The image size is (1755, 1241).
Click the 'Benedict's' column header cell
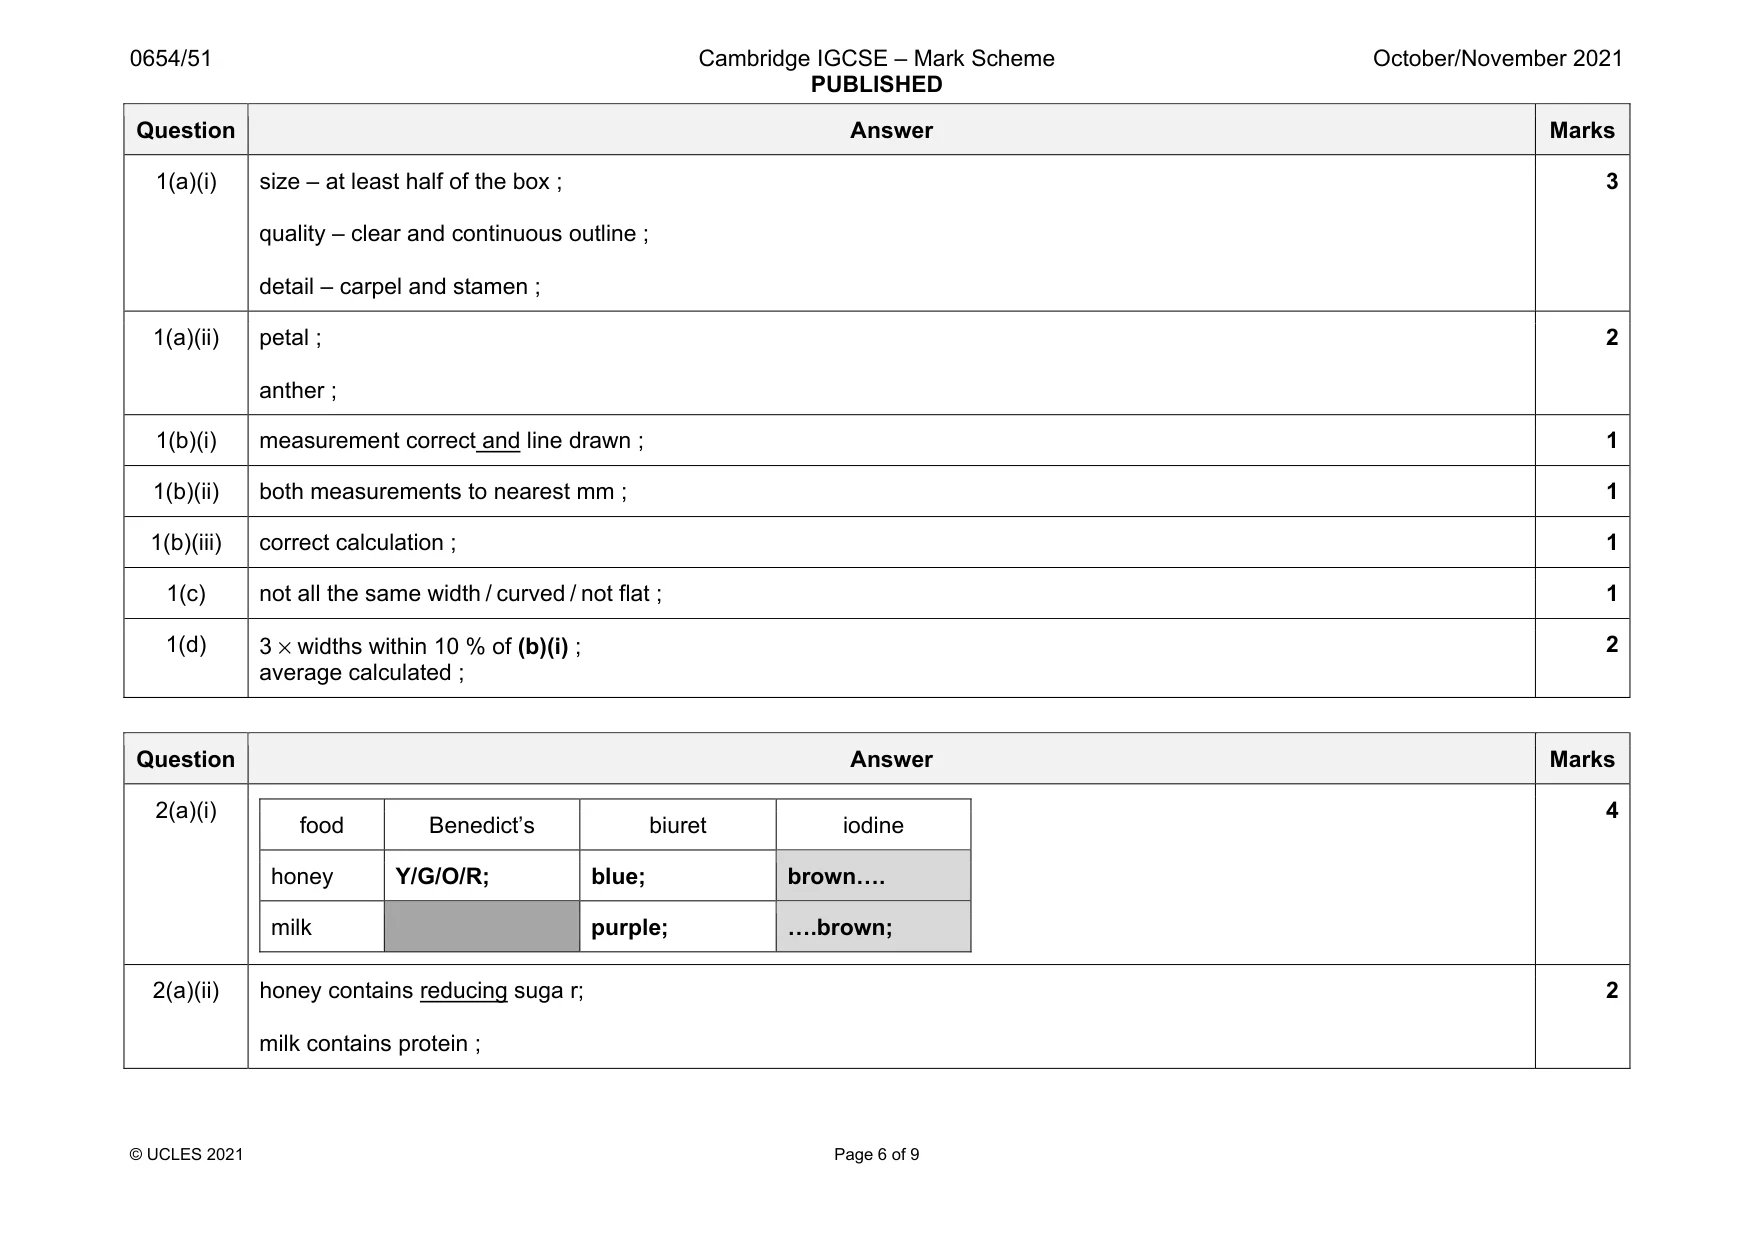[482, 825]
